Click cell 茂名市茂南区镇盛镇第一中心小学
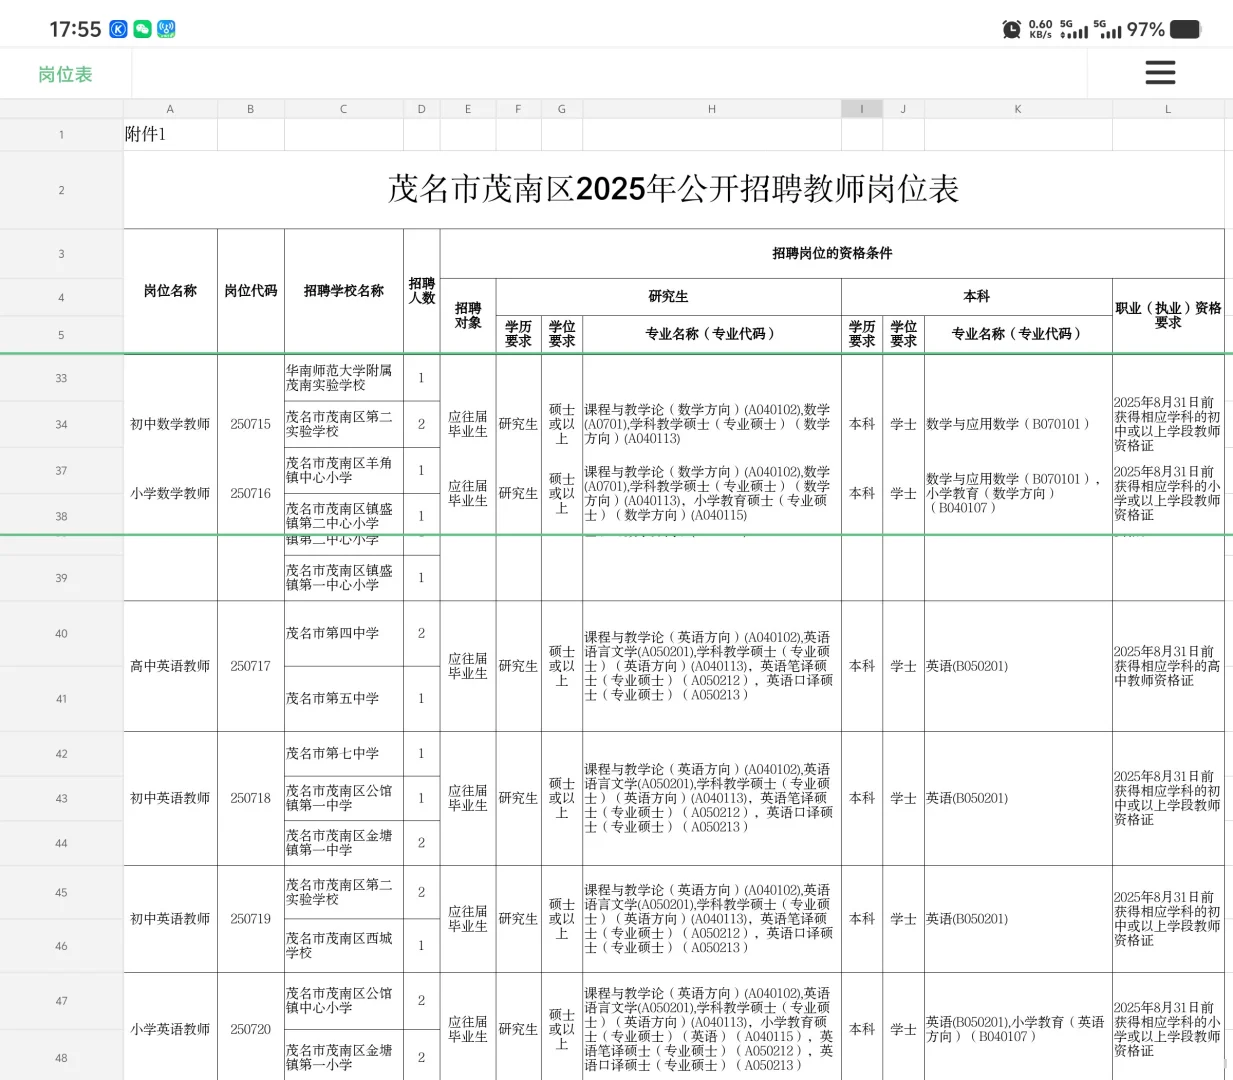The width and height of the screenshot is (1233, 1080). click(x=344, y=578)
